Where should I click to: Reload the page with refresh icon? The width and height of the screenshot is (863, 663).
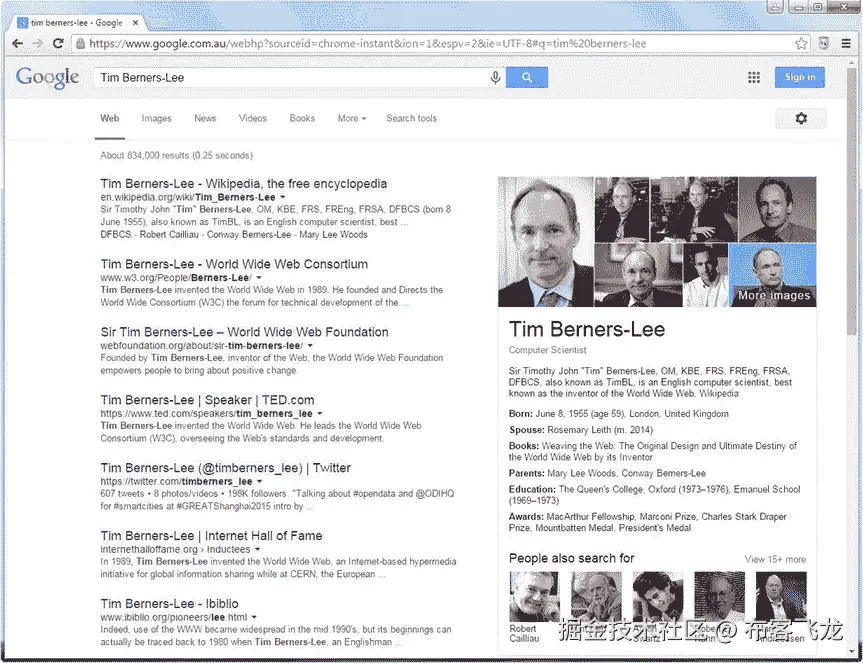point(58,43)
